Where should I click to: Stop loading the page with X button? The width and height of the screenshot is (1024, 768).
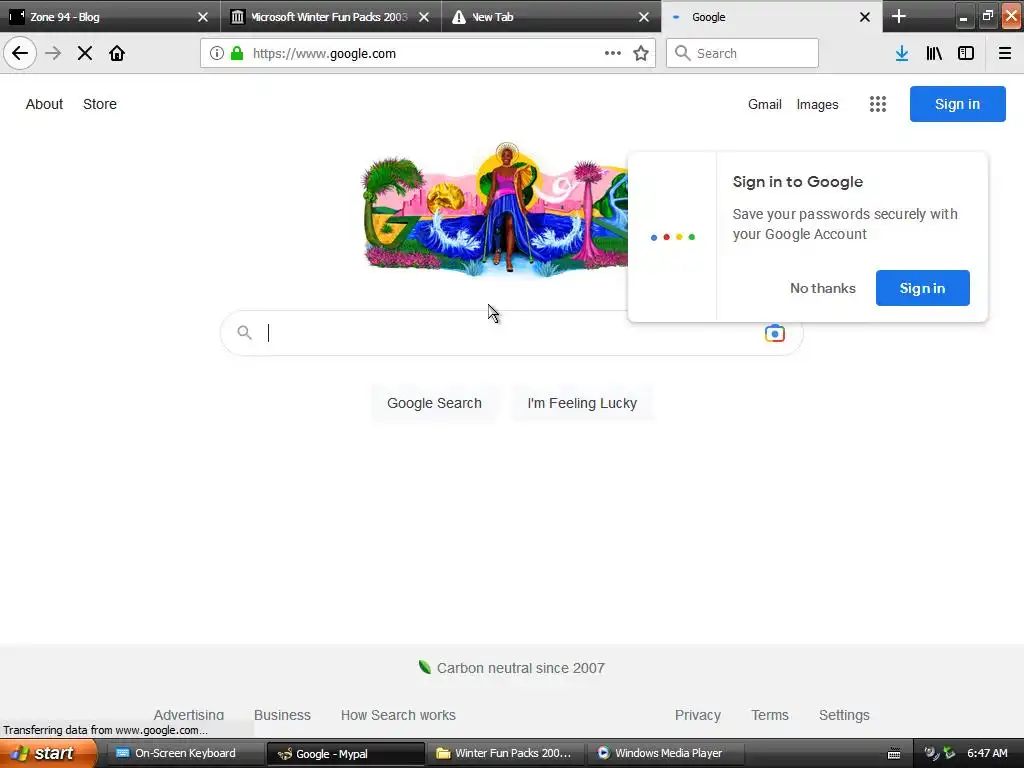pos(85,53)
